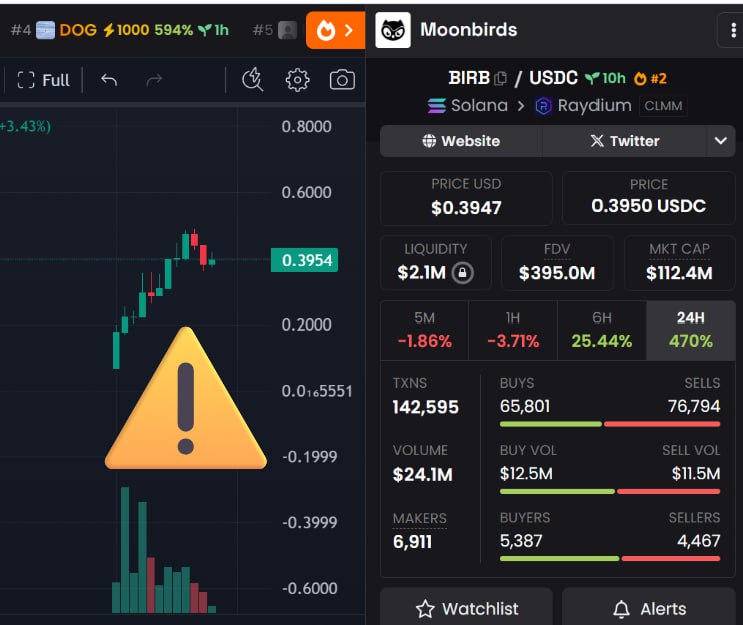Open the project Website link
The height and width of the screenshot is (625, 743).
[x=461, y=141]
